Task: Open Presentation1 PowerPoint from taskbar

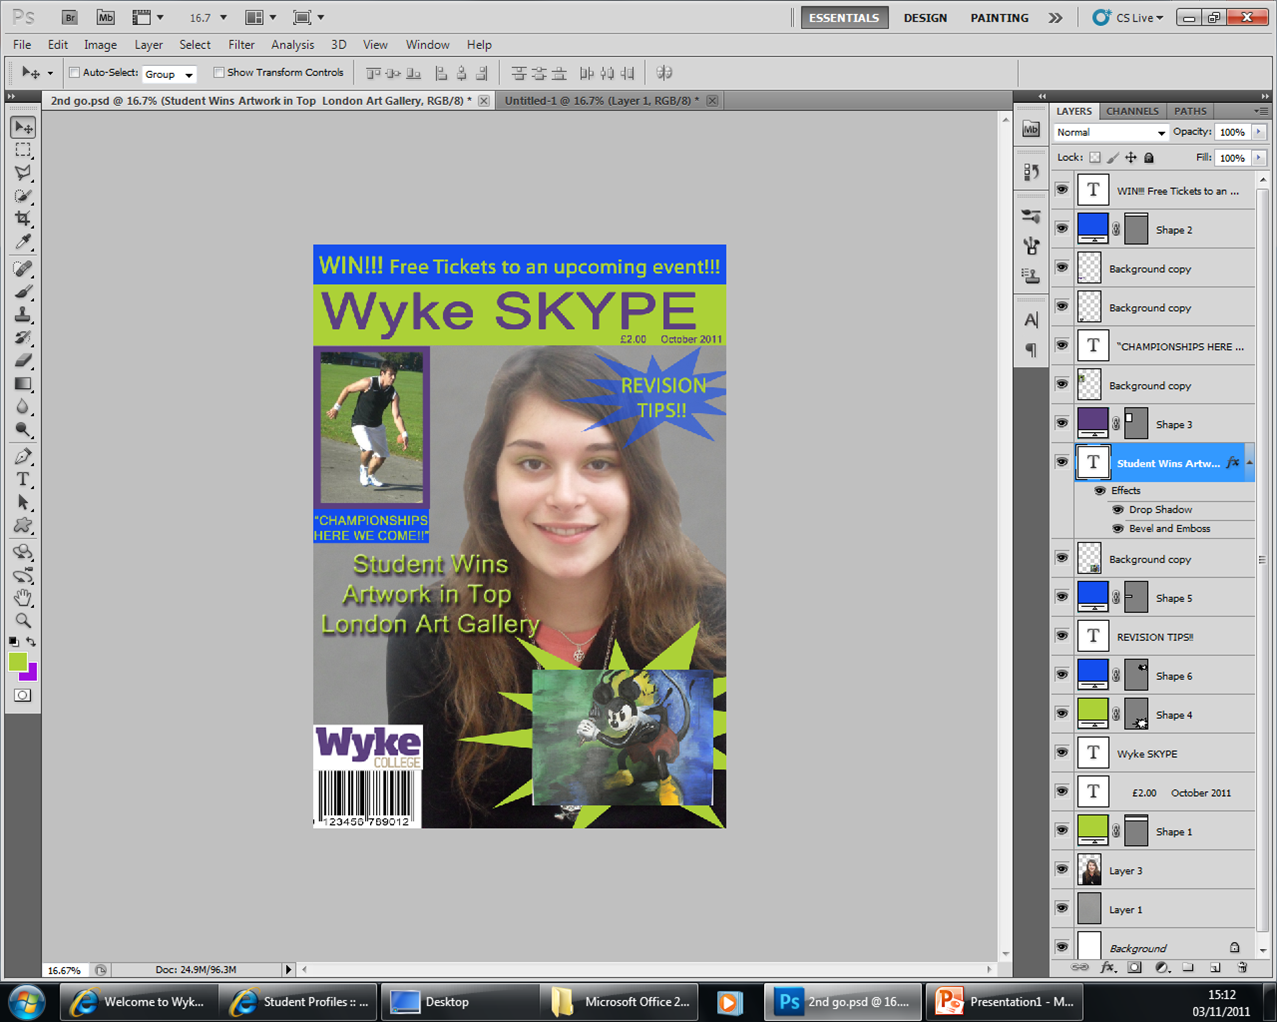Action: coord(1005,1001)
